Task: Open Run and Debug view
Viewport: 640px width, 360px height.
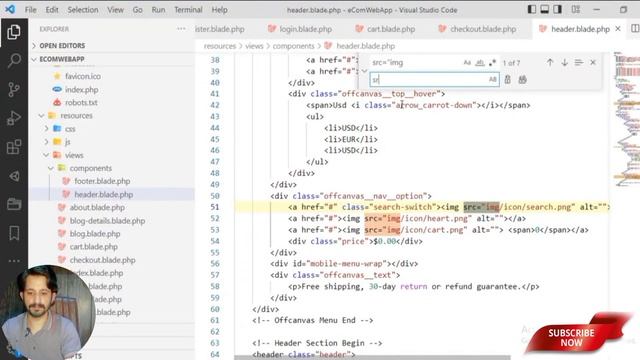Action: (x=14, y=118)
